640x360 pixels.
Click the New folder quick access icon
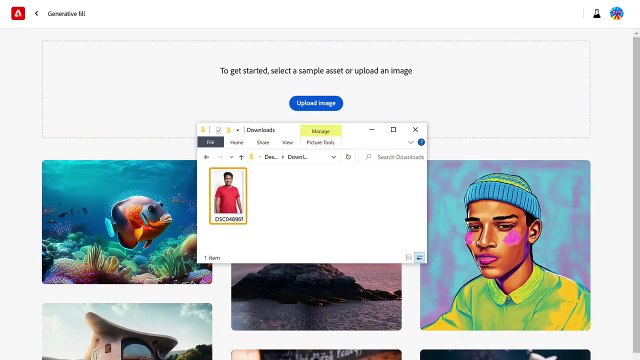coord(229,130)
